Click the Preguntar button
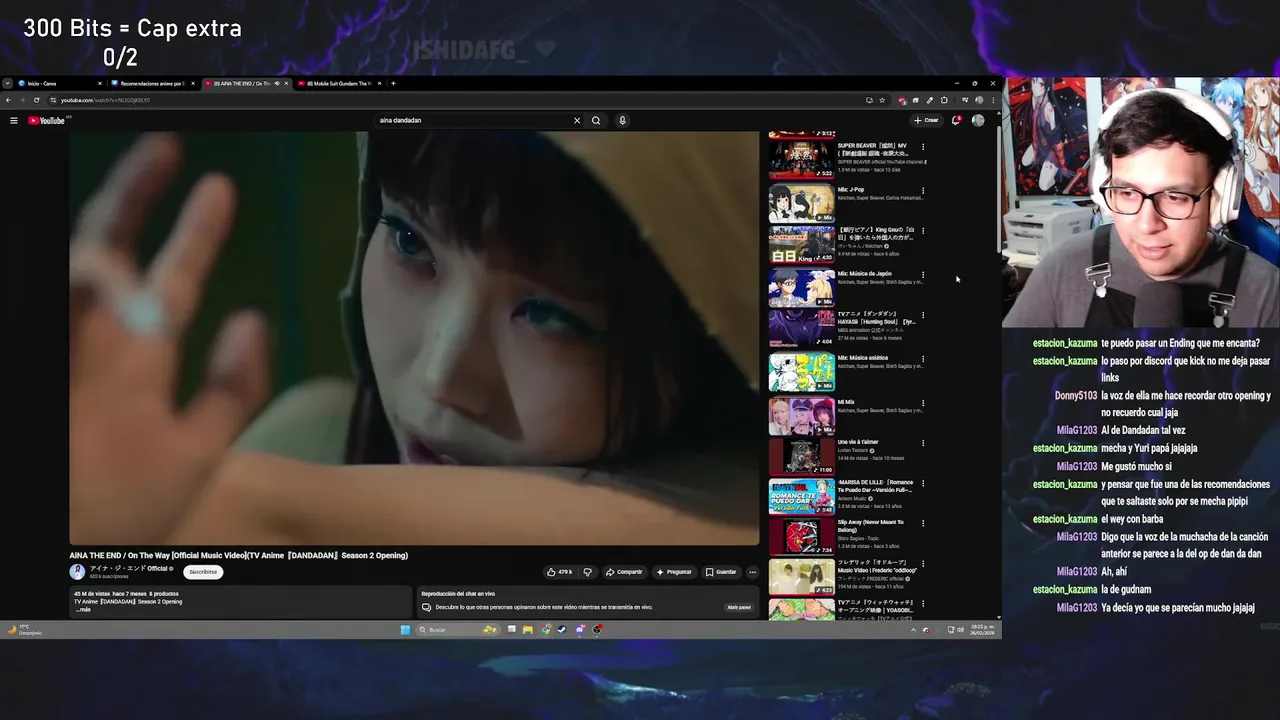Screen dimensions: 1280x720 (x=674, y=572)
